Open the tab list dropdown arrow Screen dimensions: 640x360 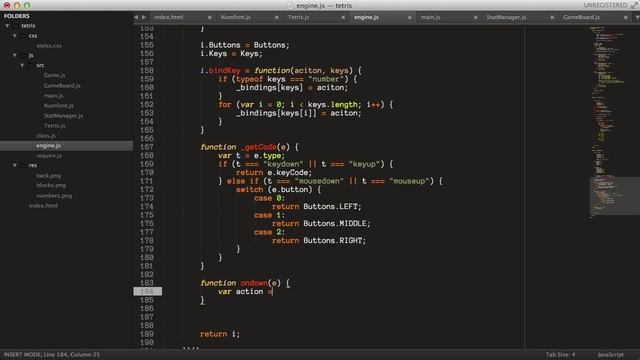(x=637, y=18)
